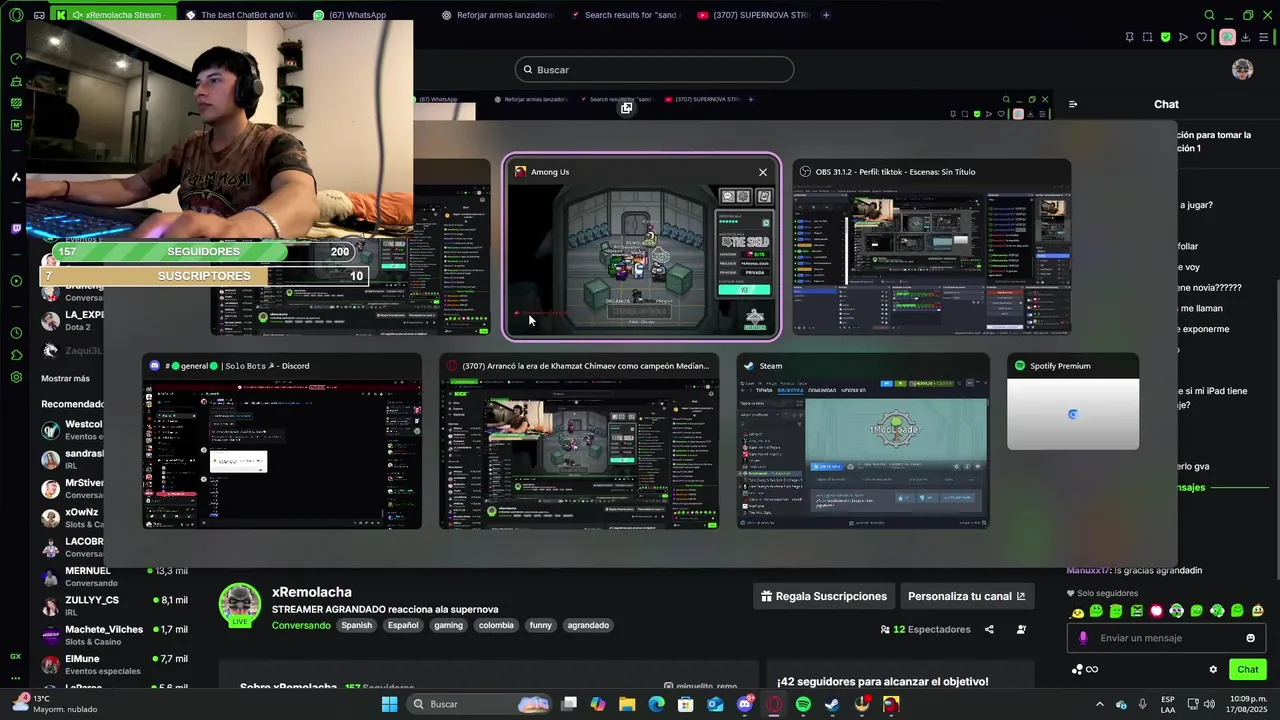Open the MERNUEL channel in sidebar
Viewport: 1280px width, 720px height.
click(x=112, y=576)
